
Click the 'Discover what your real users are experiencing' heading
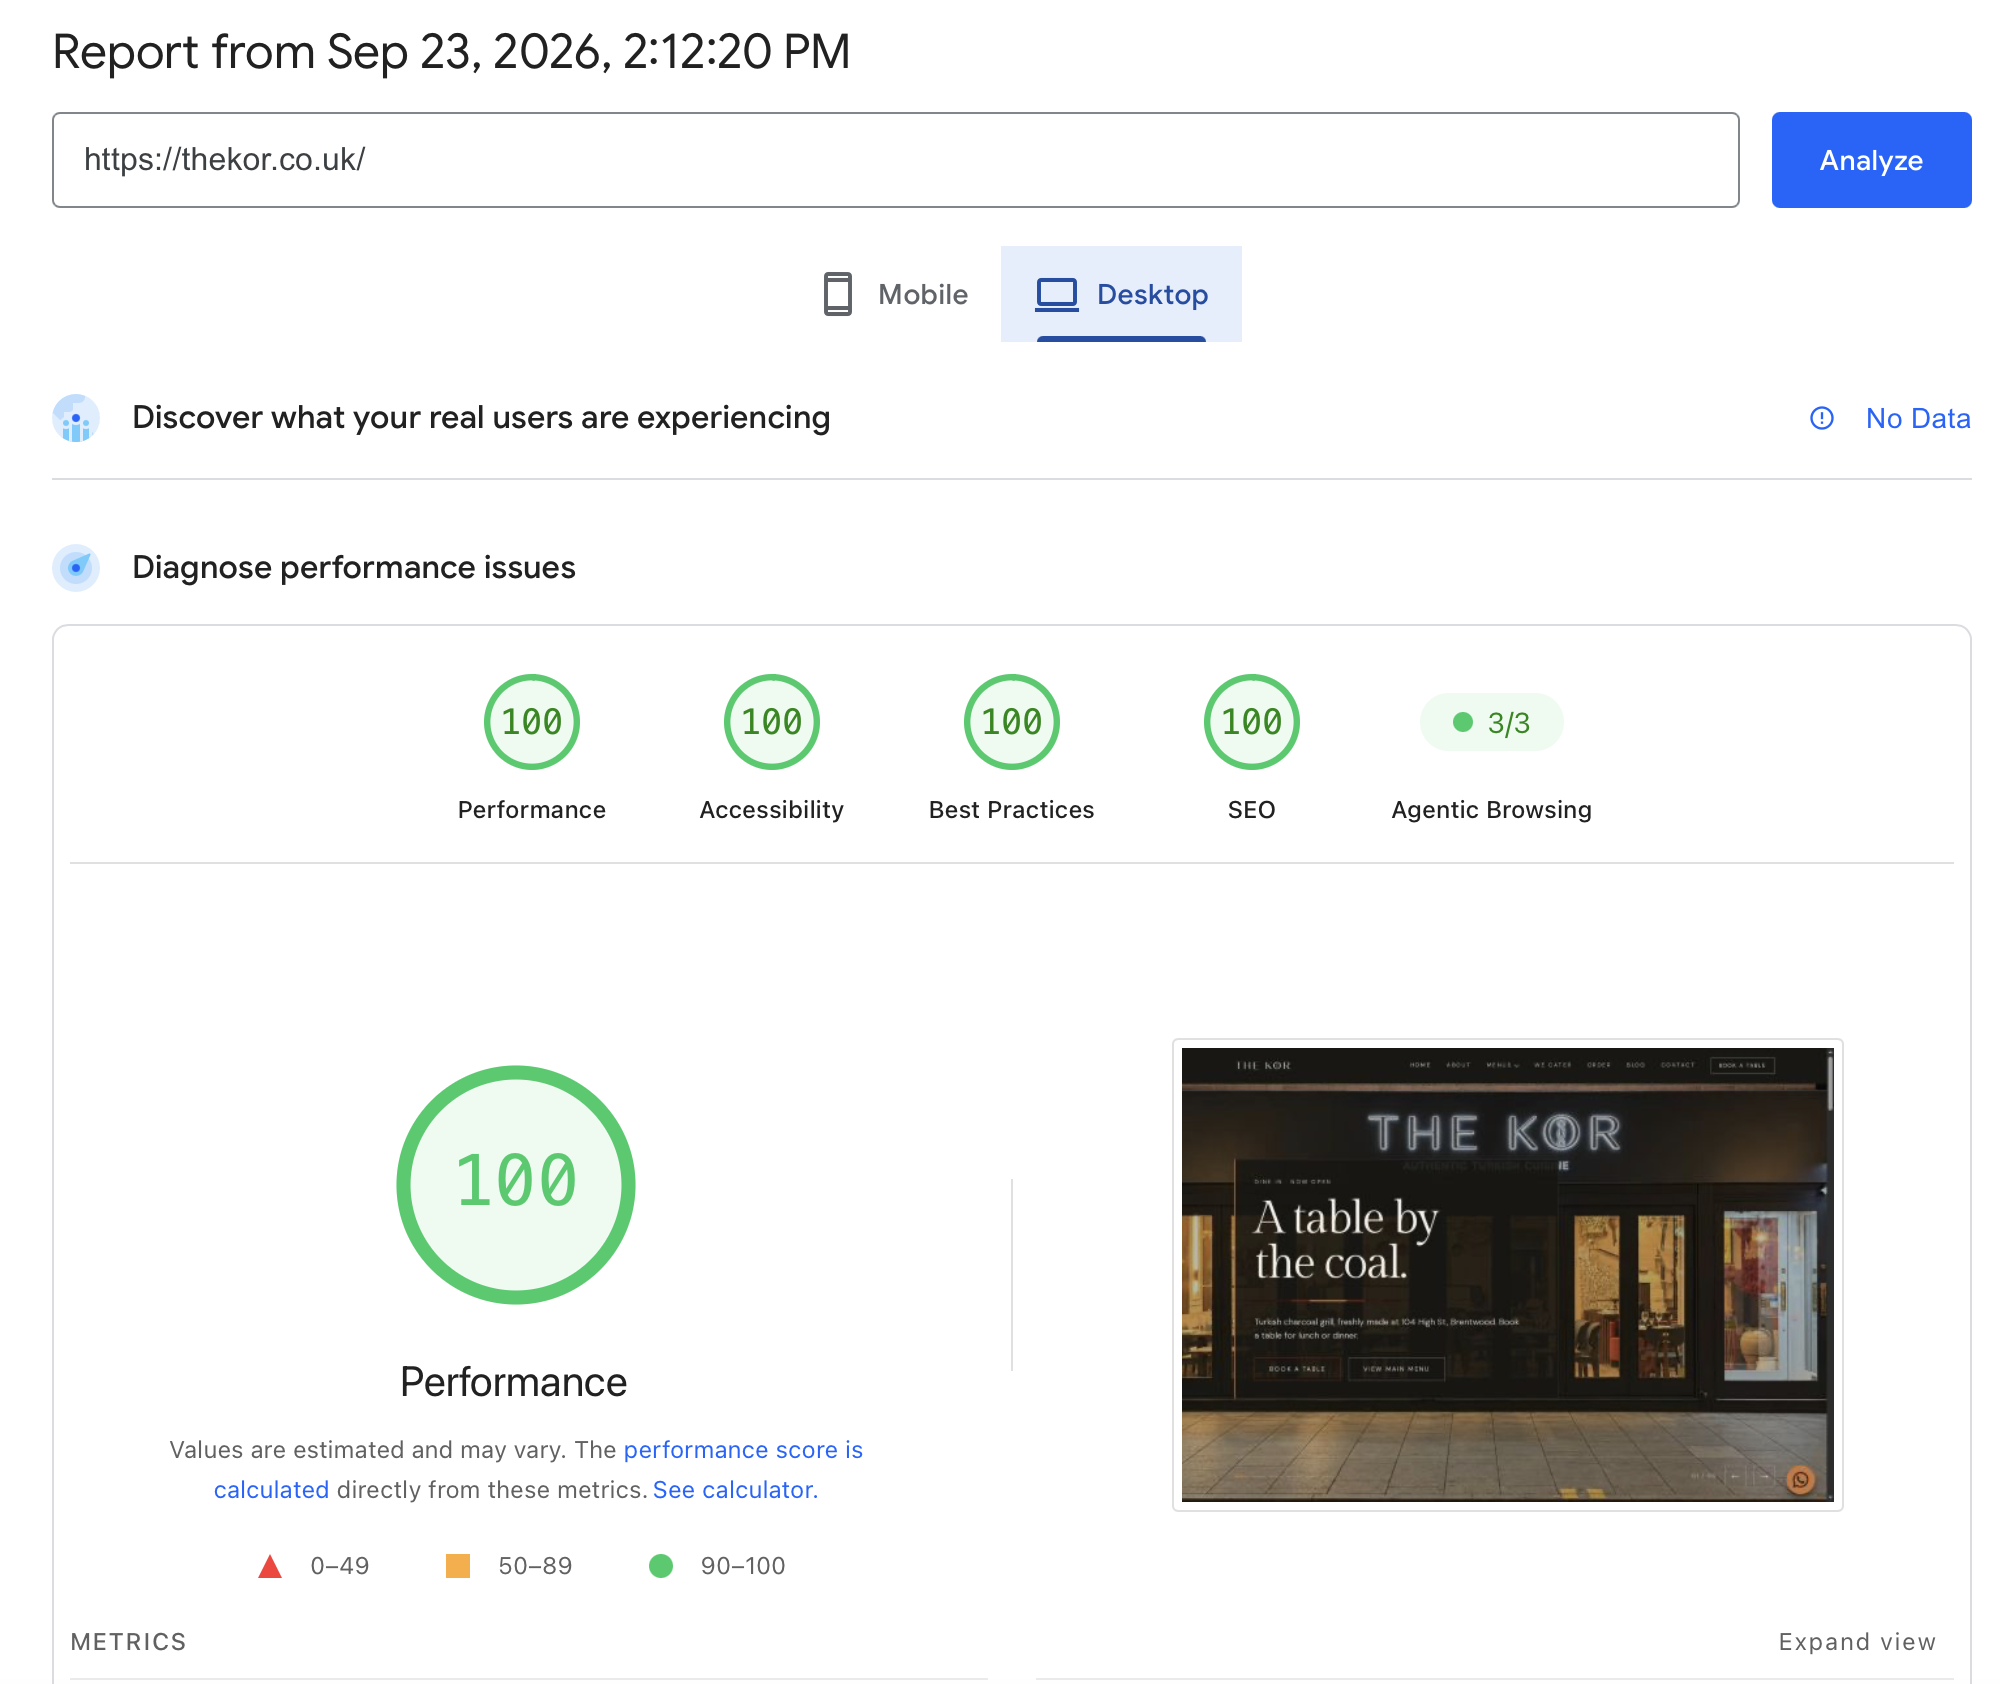click(481, 418)
